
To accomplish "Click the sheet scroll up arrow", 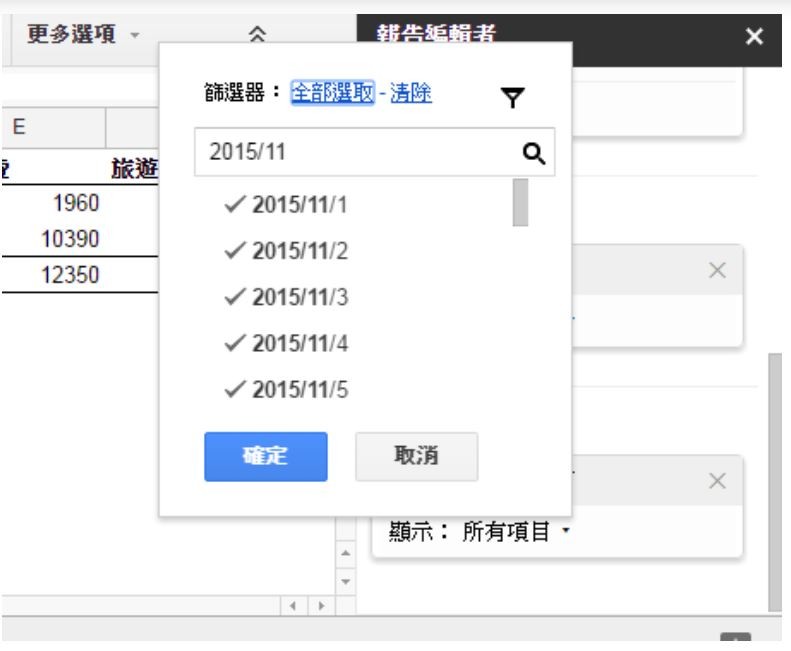I will tap(346, 553).
